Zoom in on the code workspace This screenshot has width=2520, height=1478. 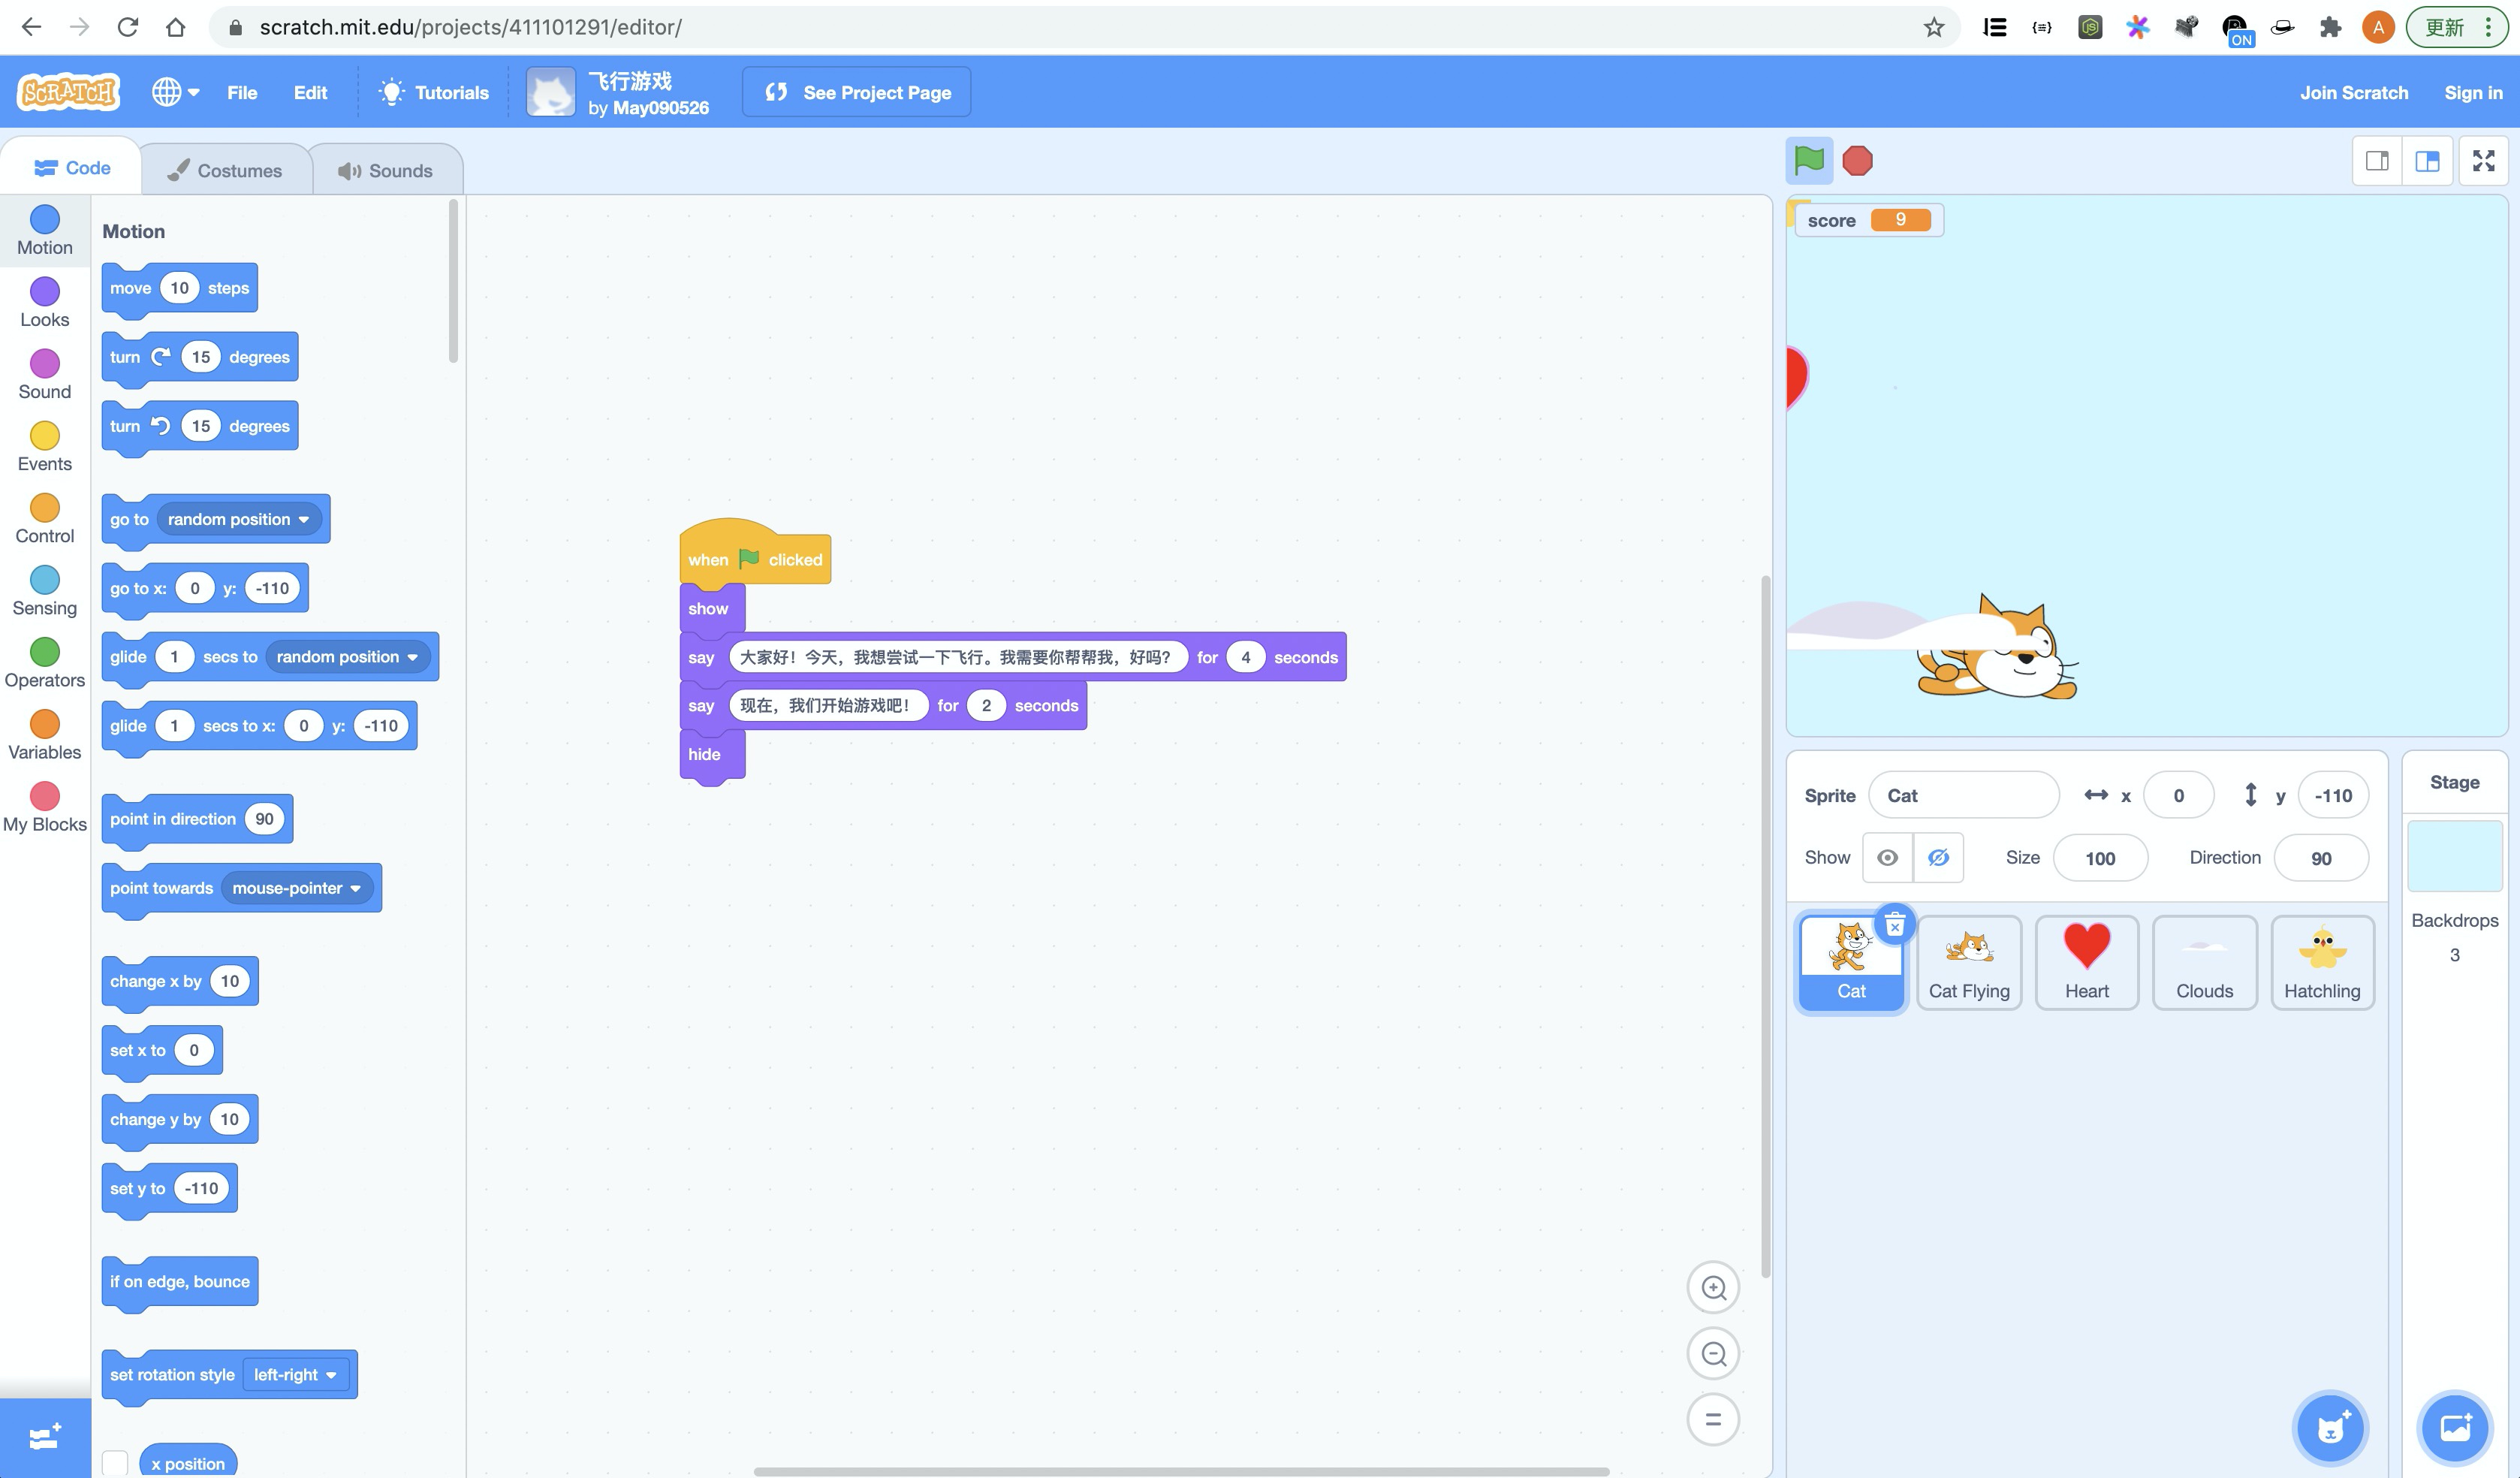click(x=1713, y=1288)
